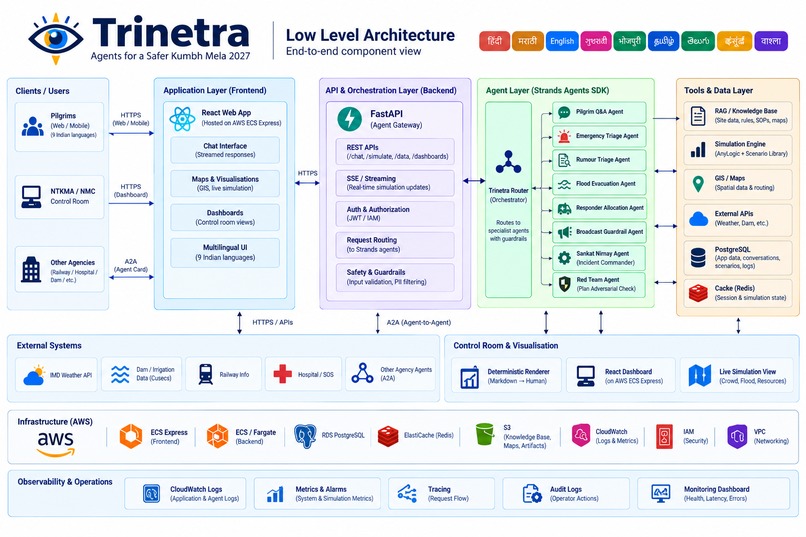Click the Broadcast Guardrail Agent megaphone icon

(x=564, y=232)
